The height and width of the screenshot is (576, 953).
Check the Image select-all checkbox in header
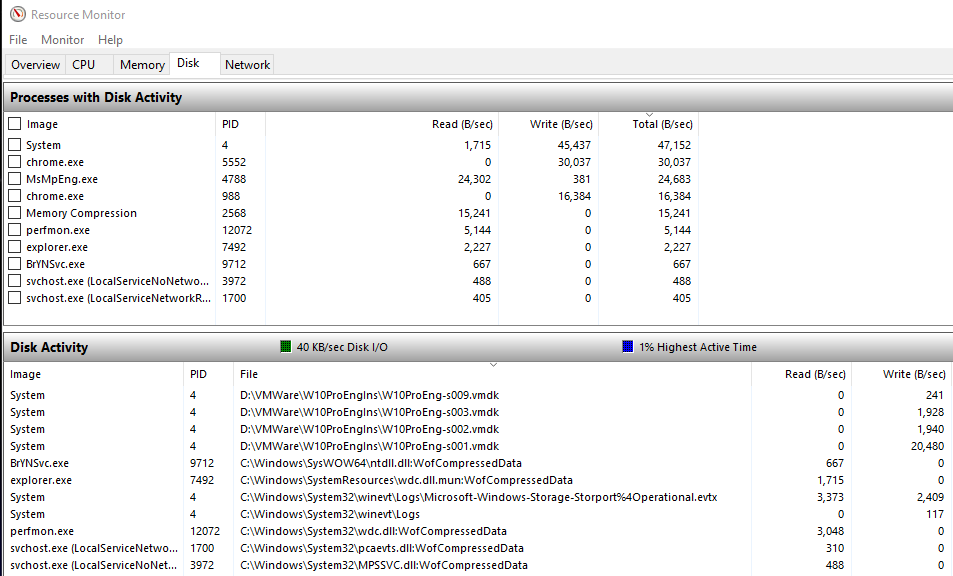(x=15, y=124)
